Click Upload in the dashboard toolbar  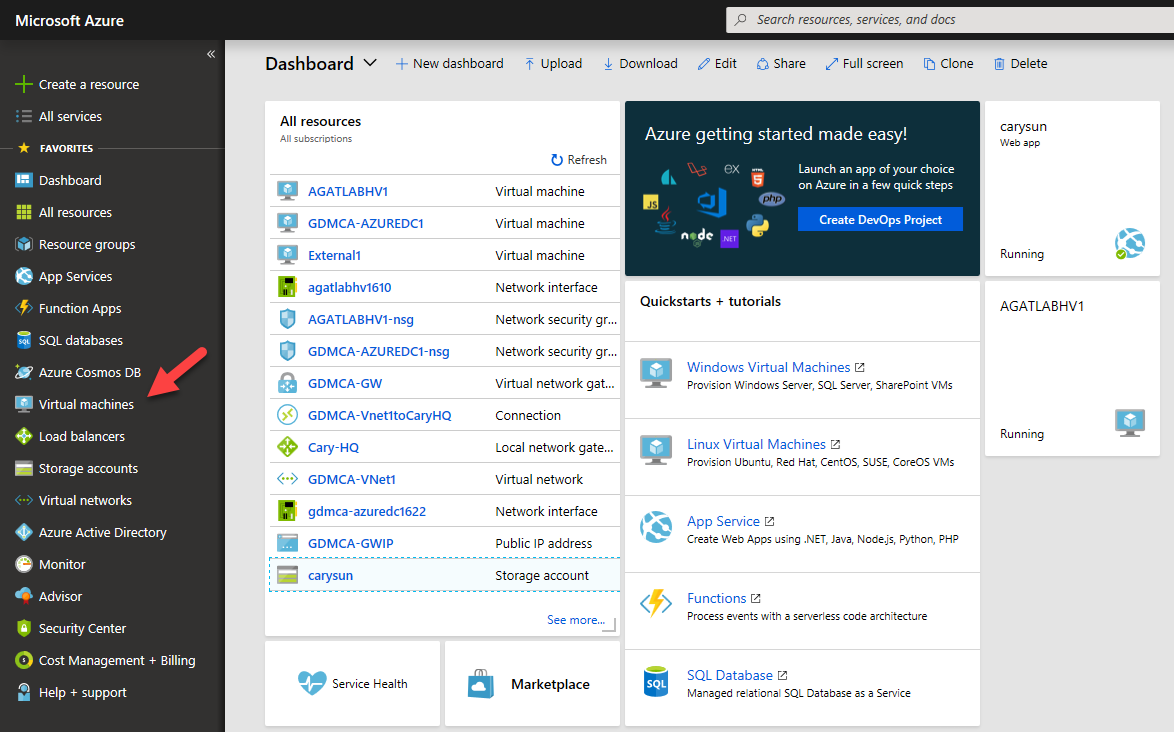coord(553,64)
